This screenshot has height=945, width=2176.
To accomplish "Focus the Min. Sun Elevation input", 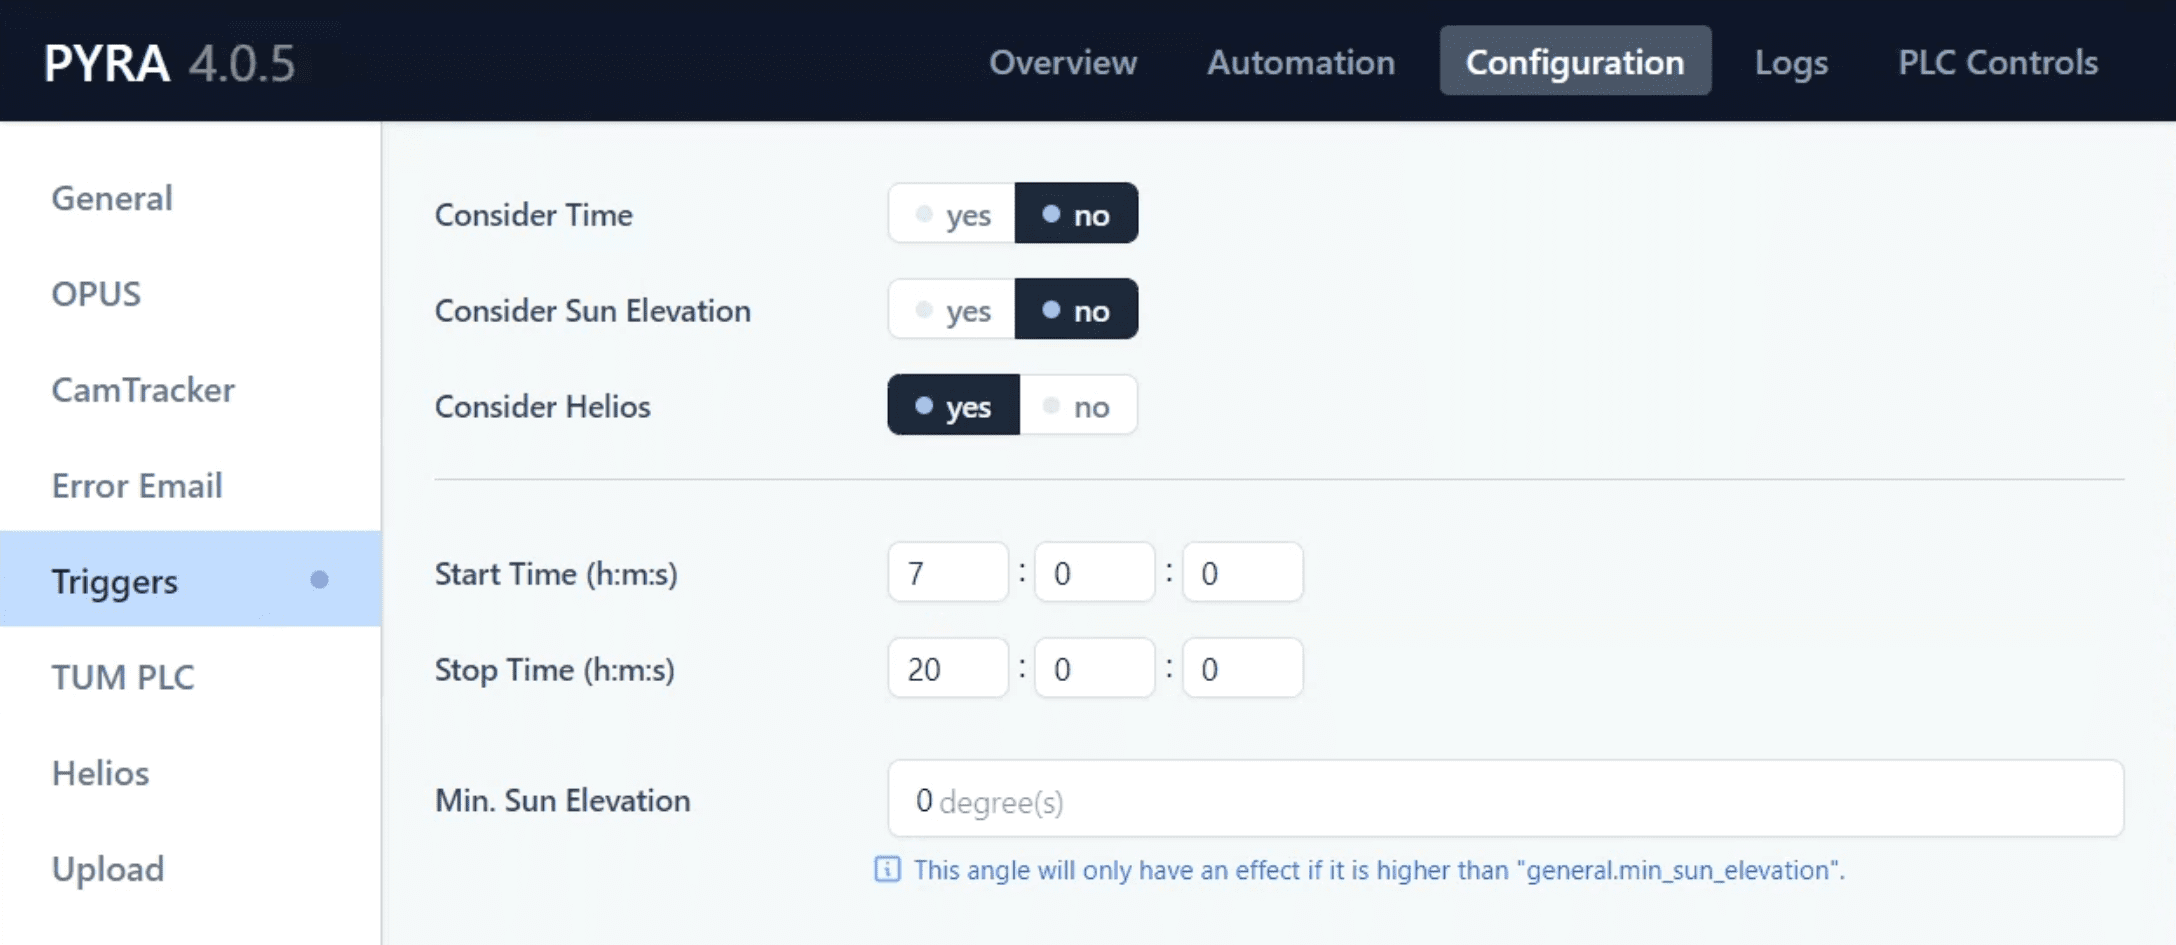I will [1505, 799].
